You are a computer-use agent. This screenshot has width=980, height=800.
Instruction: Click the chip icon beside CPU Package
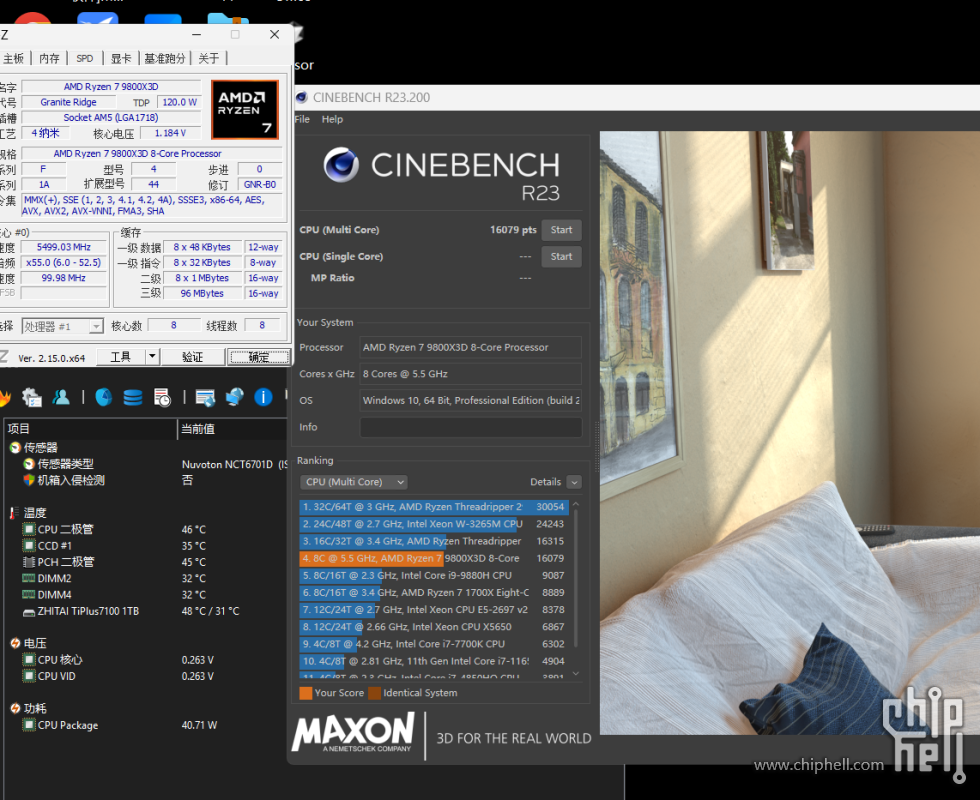(x=29, y=725)
